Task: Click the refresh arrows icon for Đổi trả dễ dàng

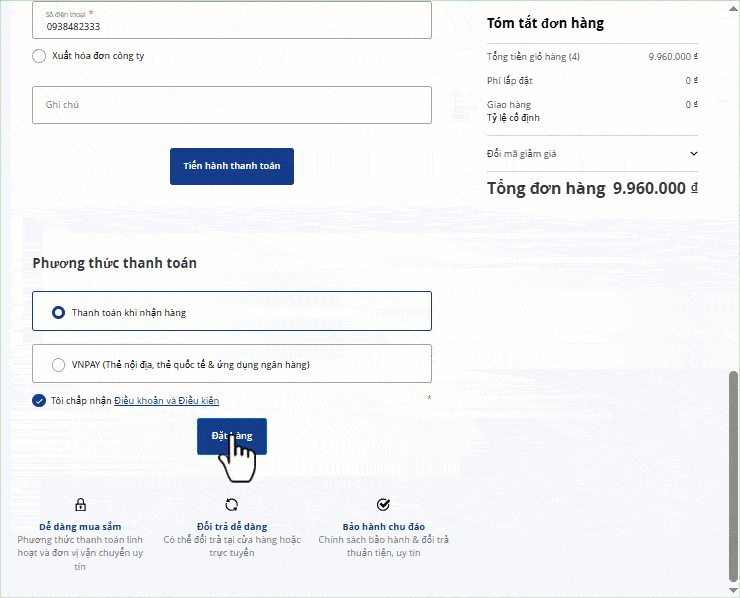Action: pos(232,505)
